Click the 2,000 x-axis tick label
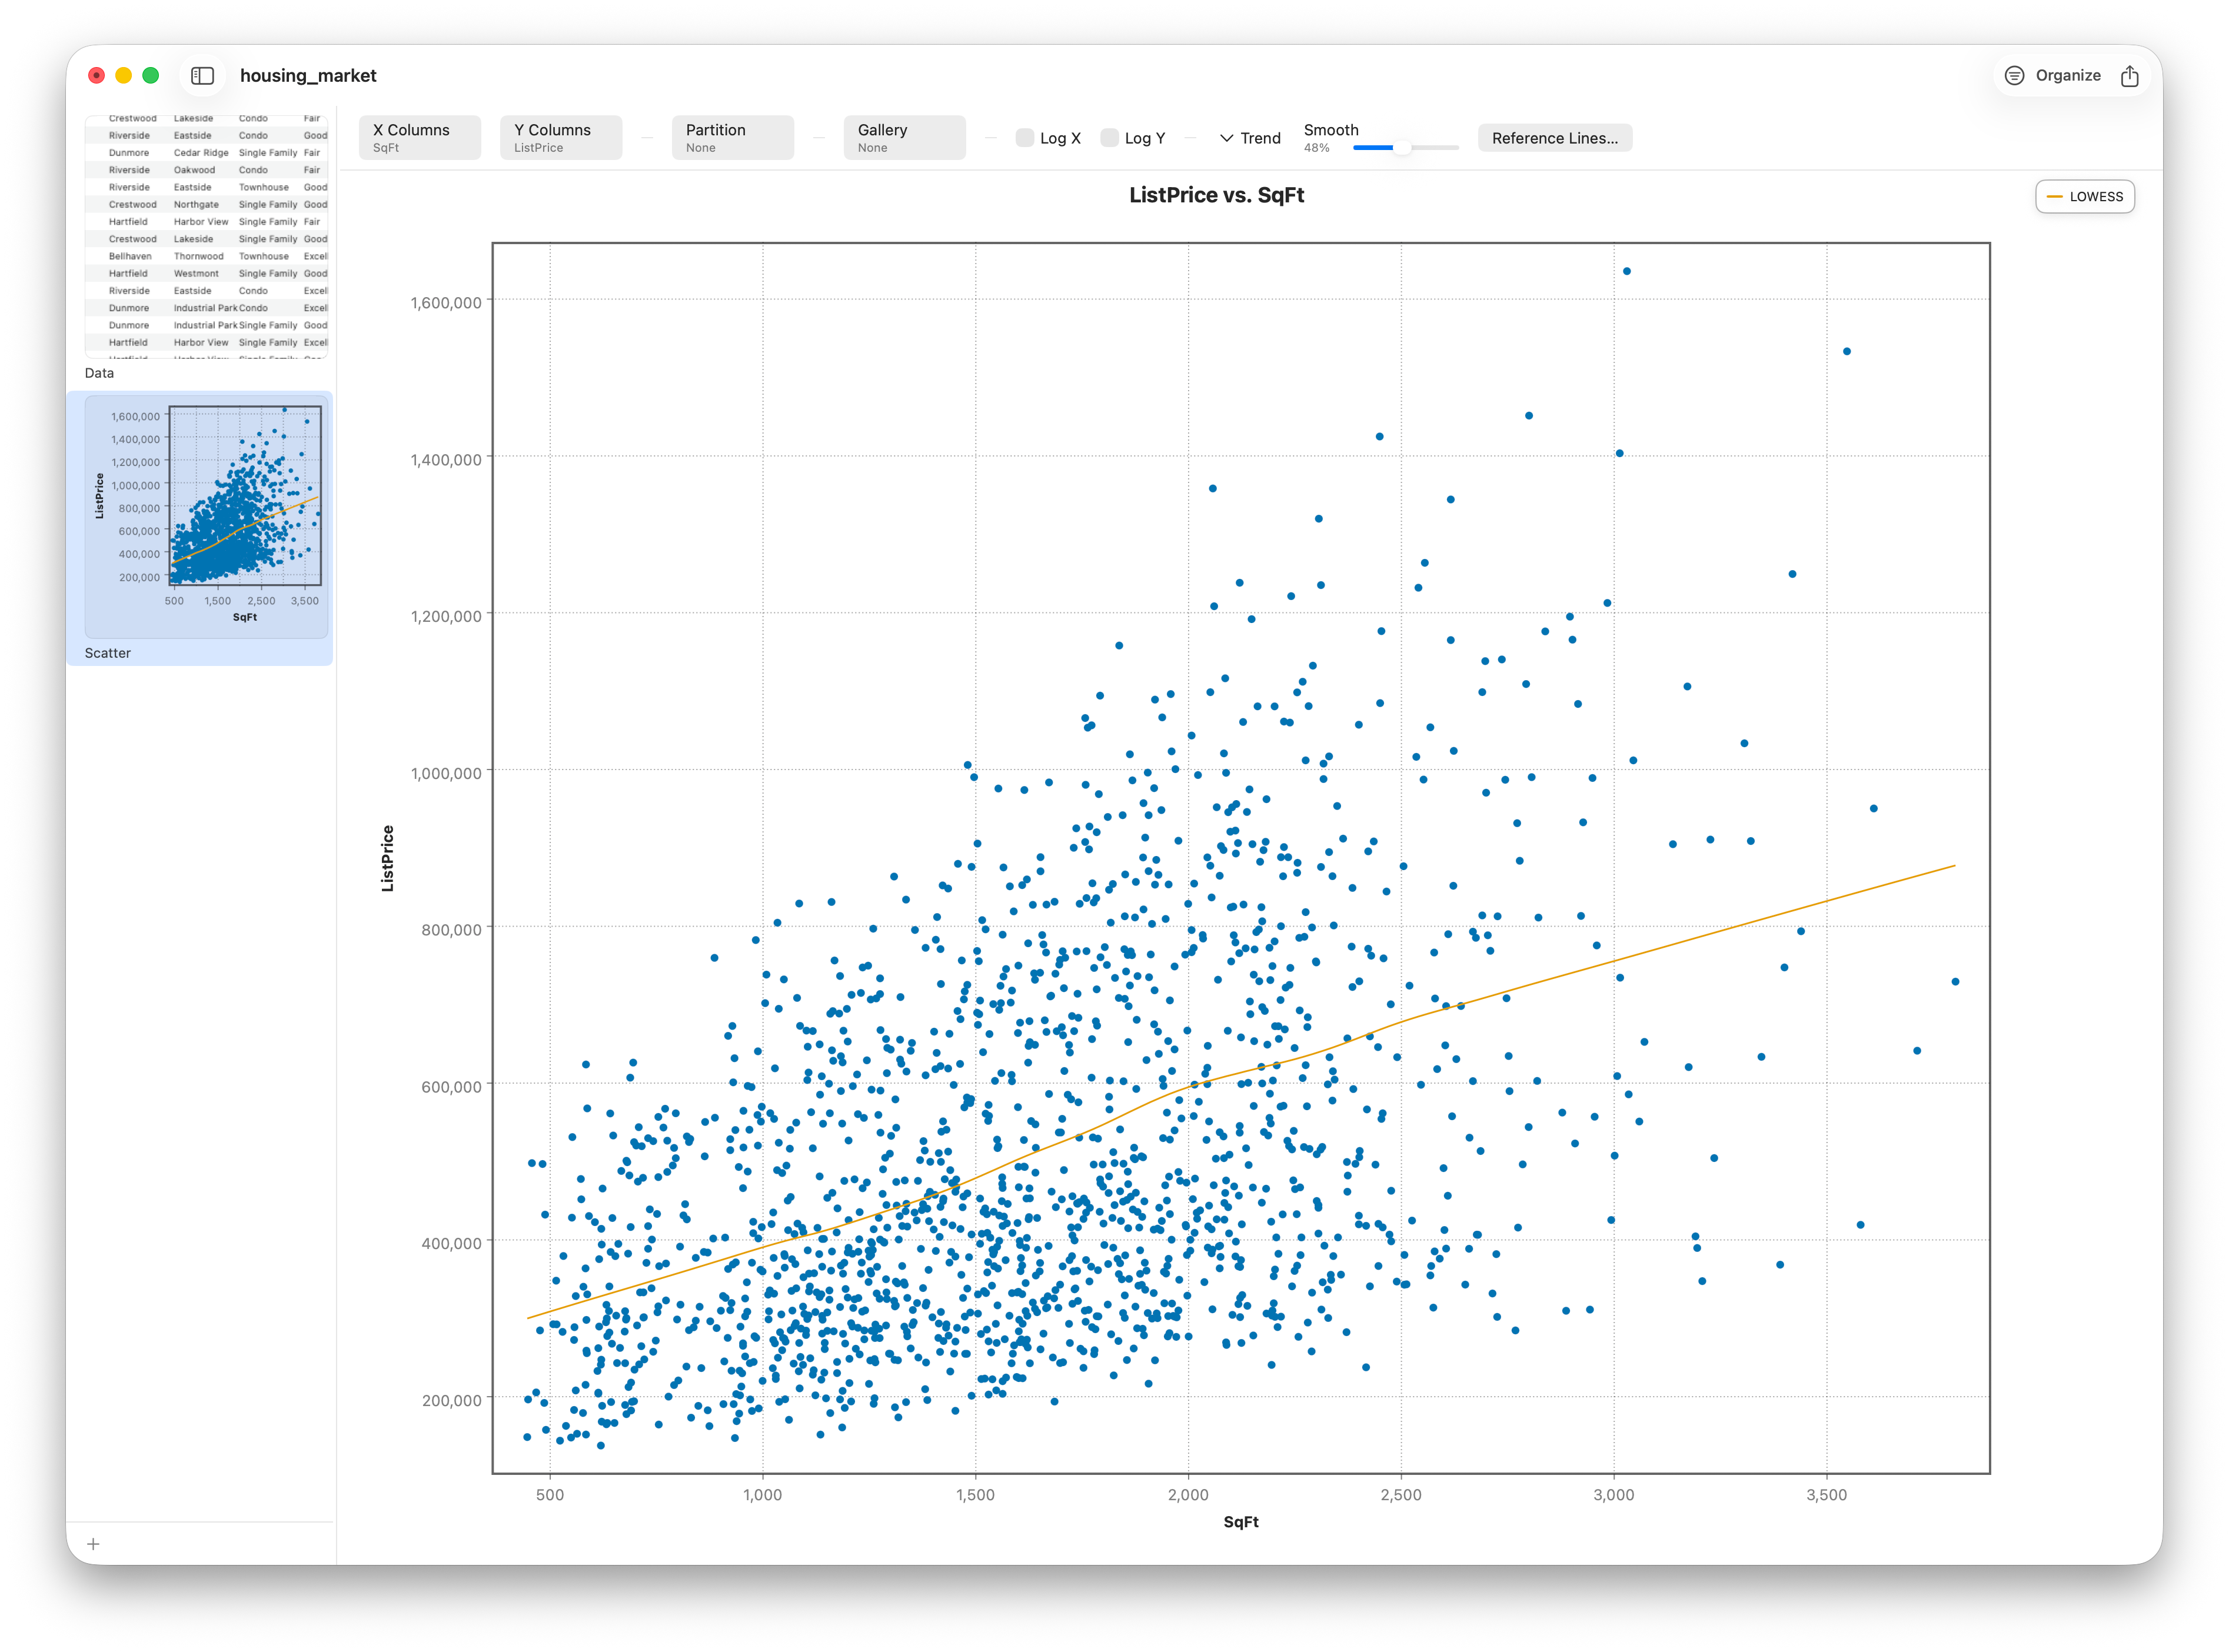Image resolution: width=2229 pixels, height=1652 pixels. (1188, 1495)
